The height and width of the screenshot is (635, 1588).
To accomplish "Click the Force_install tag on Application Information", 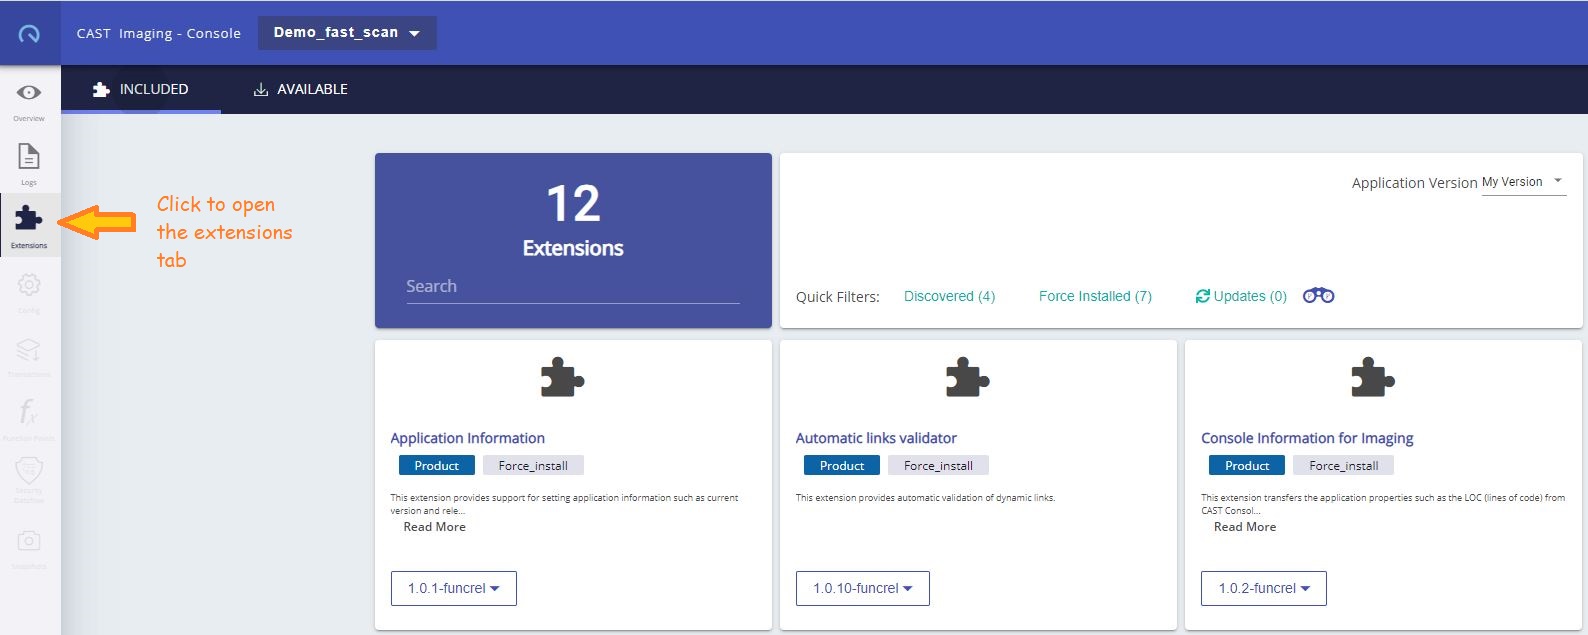I will tap(533, 465).
